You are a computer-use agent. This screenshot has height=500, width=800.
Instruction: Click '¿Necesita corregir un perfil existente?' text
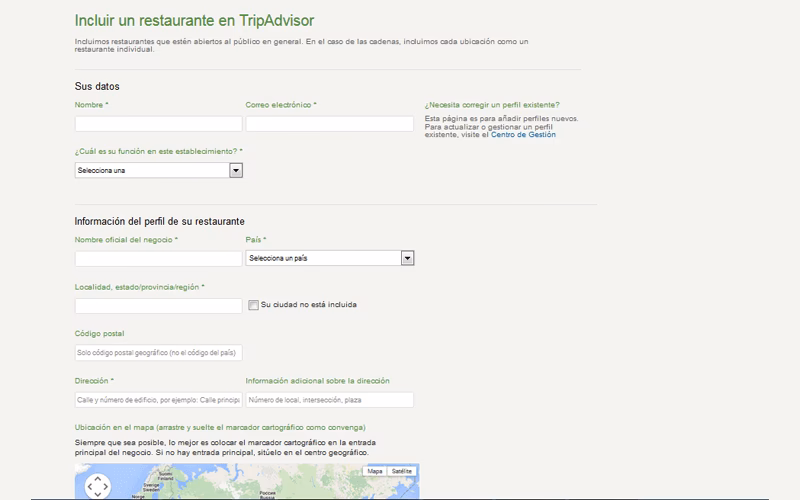point(492,105)
